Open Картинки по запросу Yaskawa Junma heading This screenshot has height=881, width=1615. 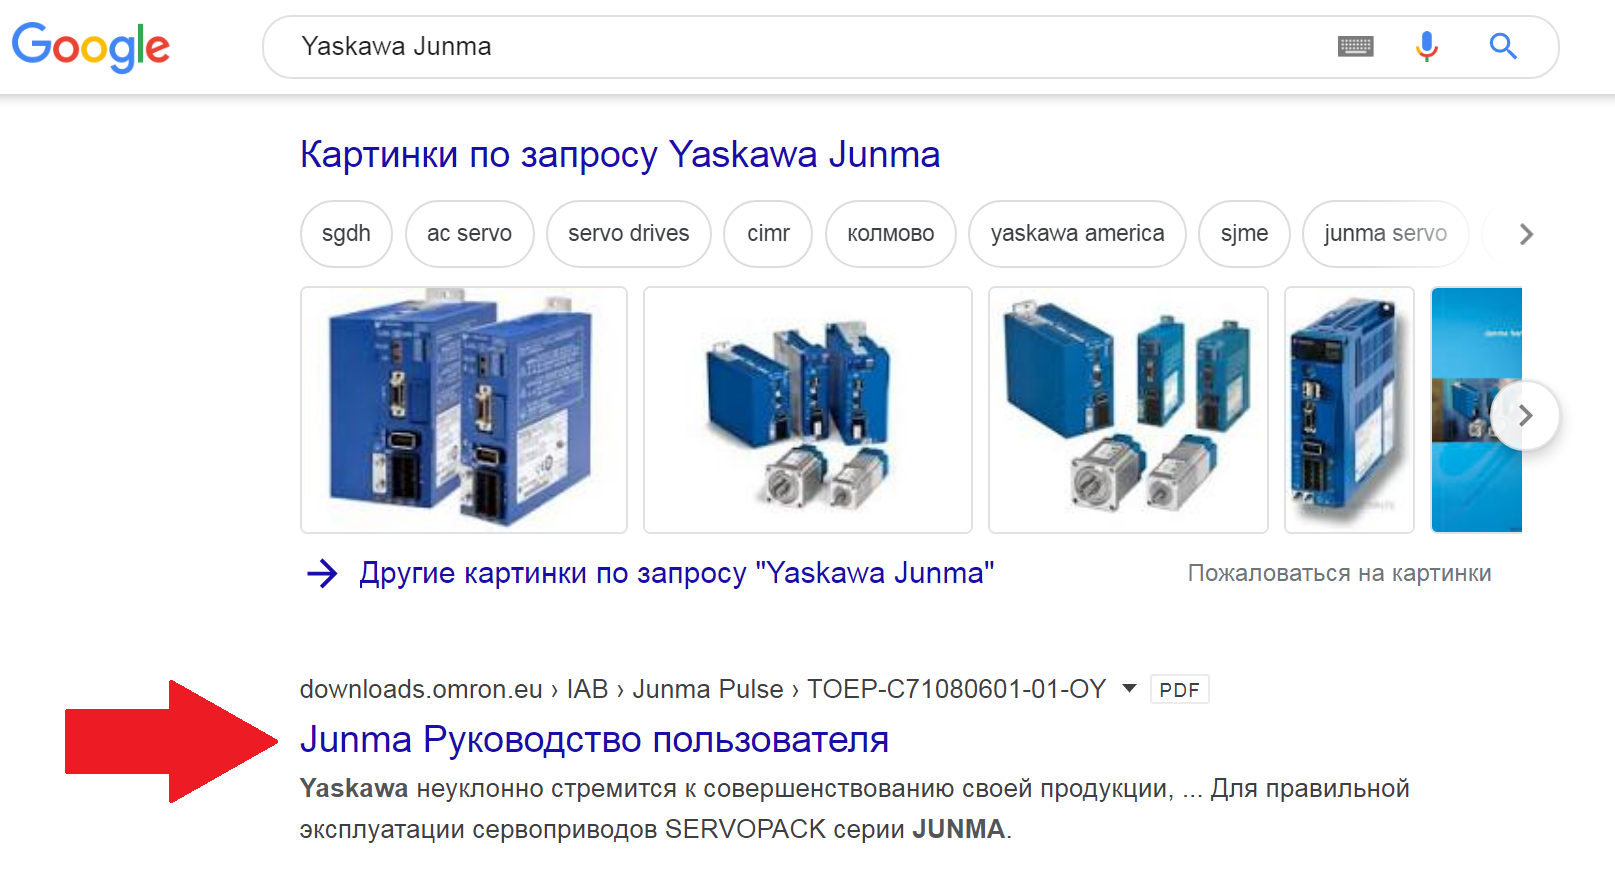coord(620,155)
